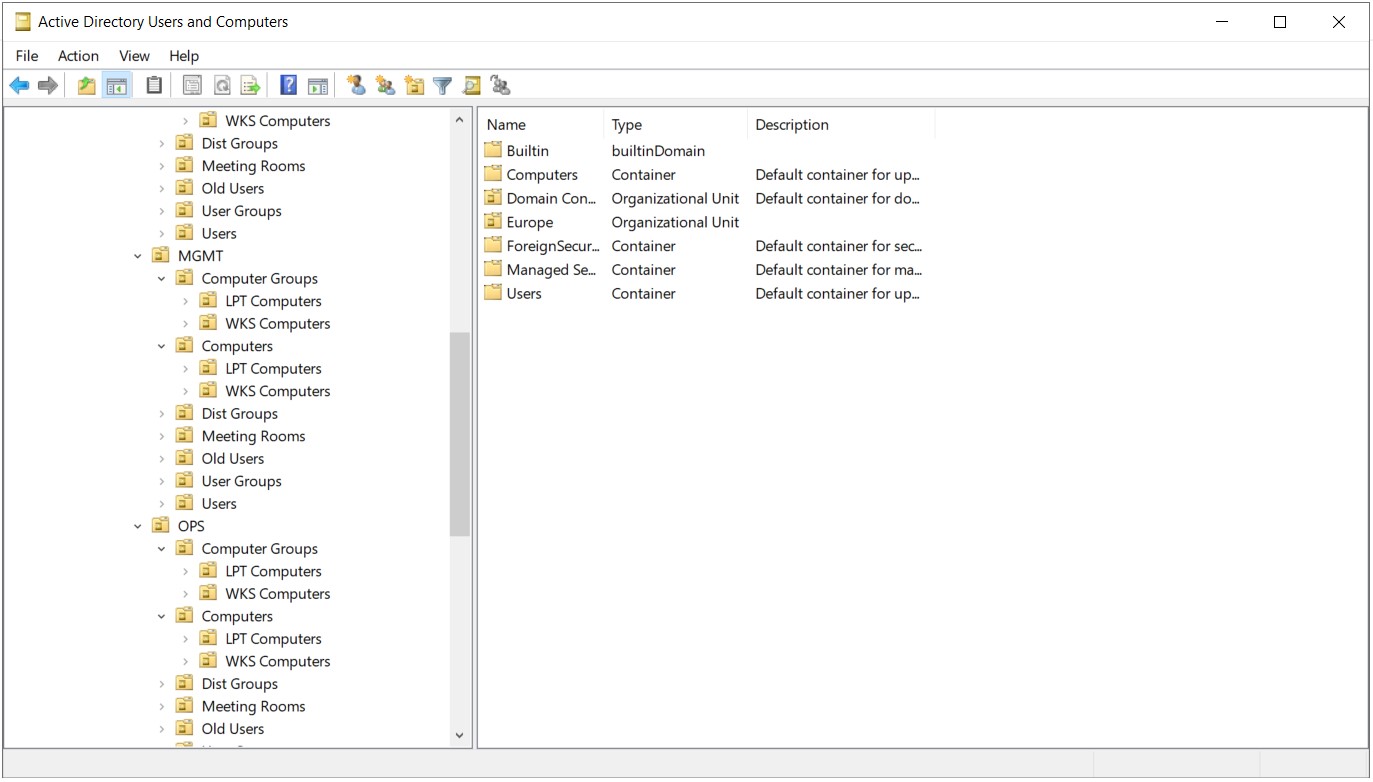Click the Add to group toolbar icon
1373x782 pixels.
(501, 86)
